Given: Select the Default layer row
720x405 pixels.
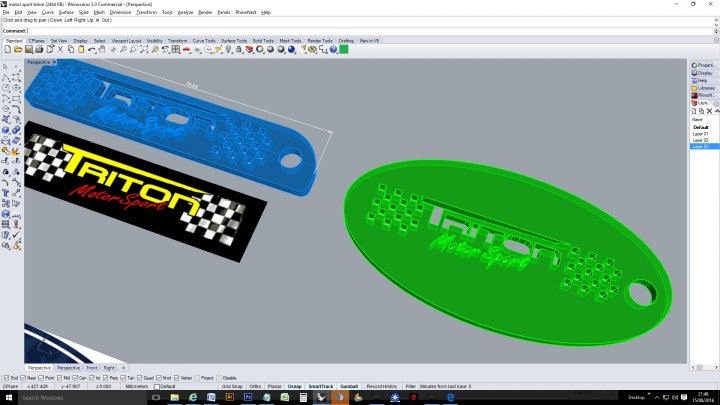Looking at the screenshot, I should tap(700, 127).
